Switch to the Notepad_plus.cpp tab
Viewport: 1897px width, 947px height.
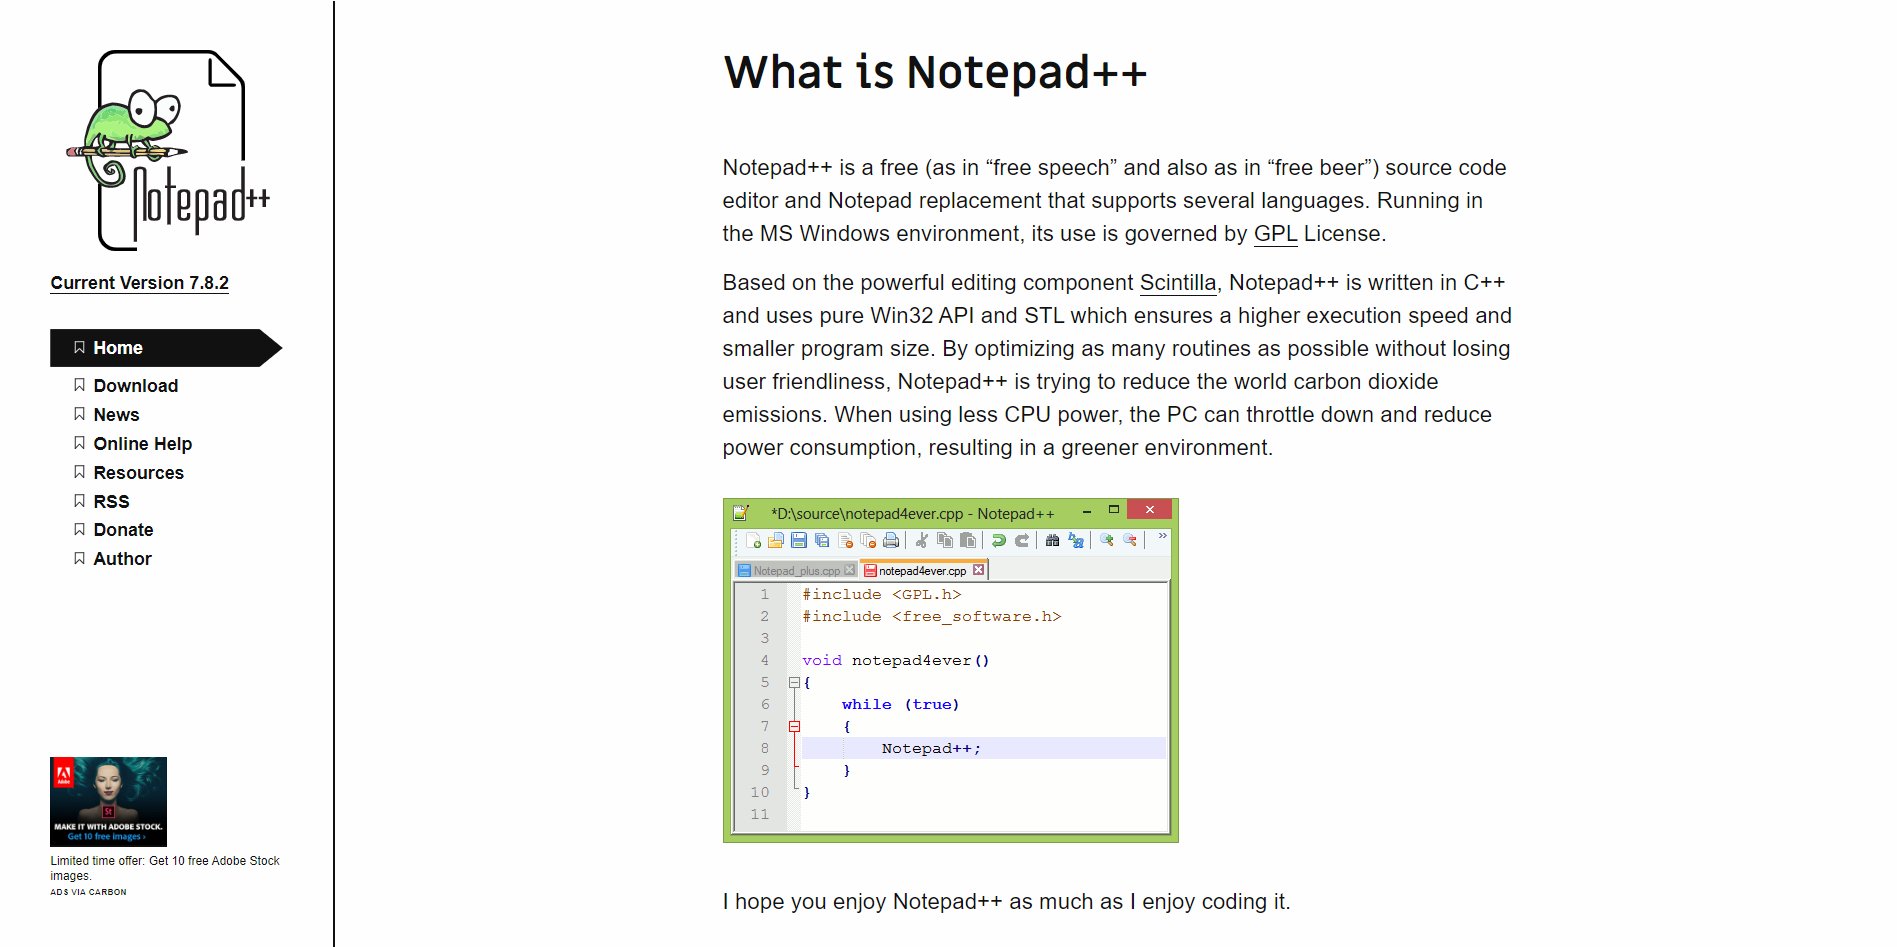(796, 570)
